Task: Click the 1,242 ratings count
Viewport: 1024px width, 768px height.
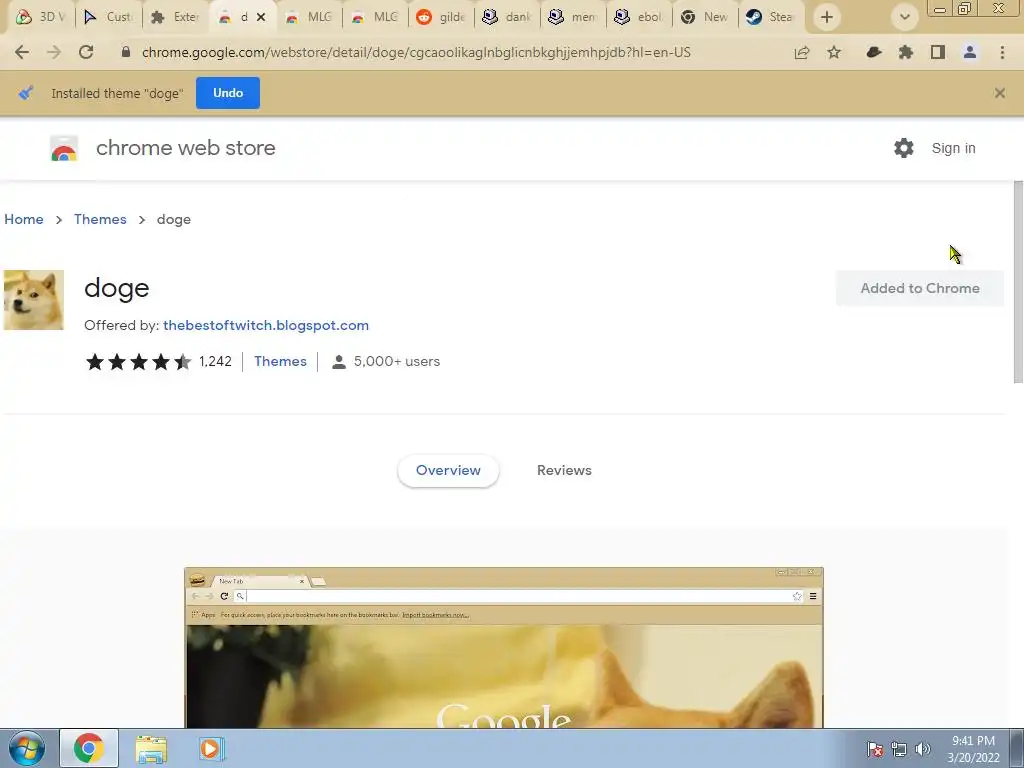Action: coord(216,361)
